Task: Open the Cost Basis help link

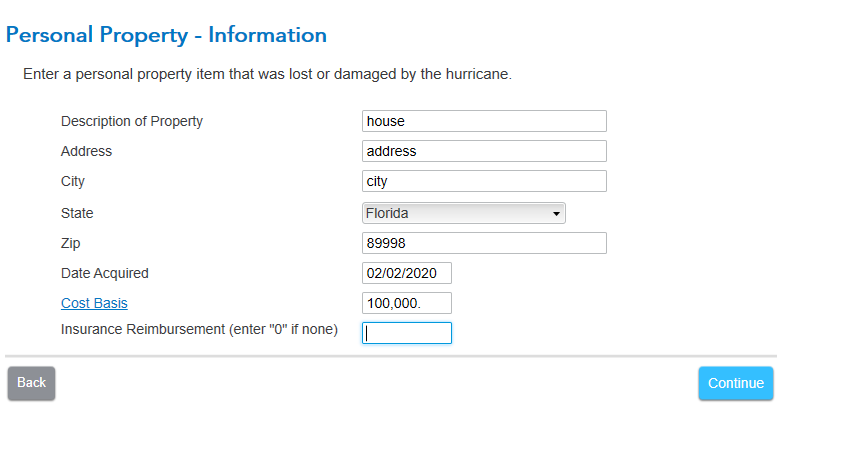Action: point(94,303)
